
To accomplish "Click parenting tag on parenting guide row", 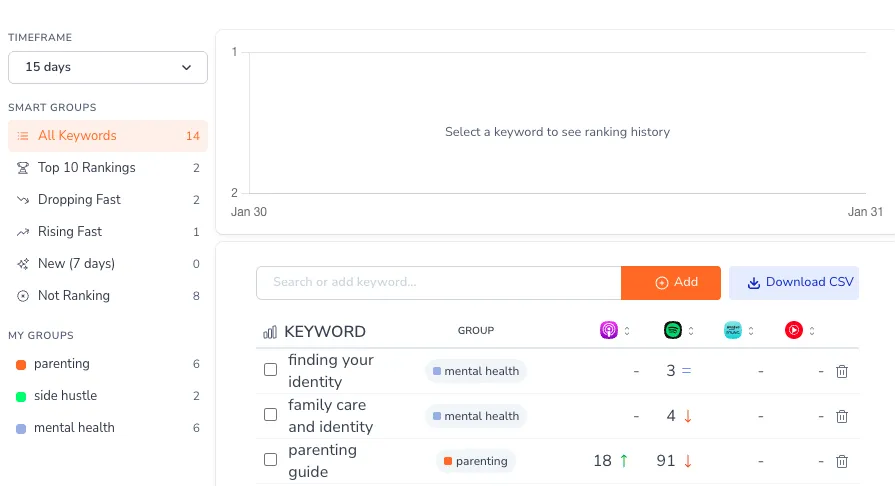I will (x=476, y=461).
